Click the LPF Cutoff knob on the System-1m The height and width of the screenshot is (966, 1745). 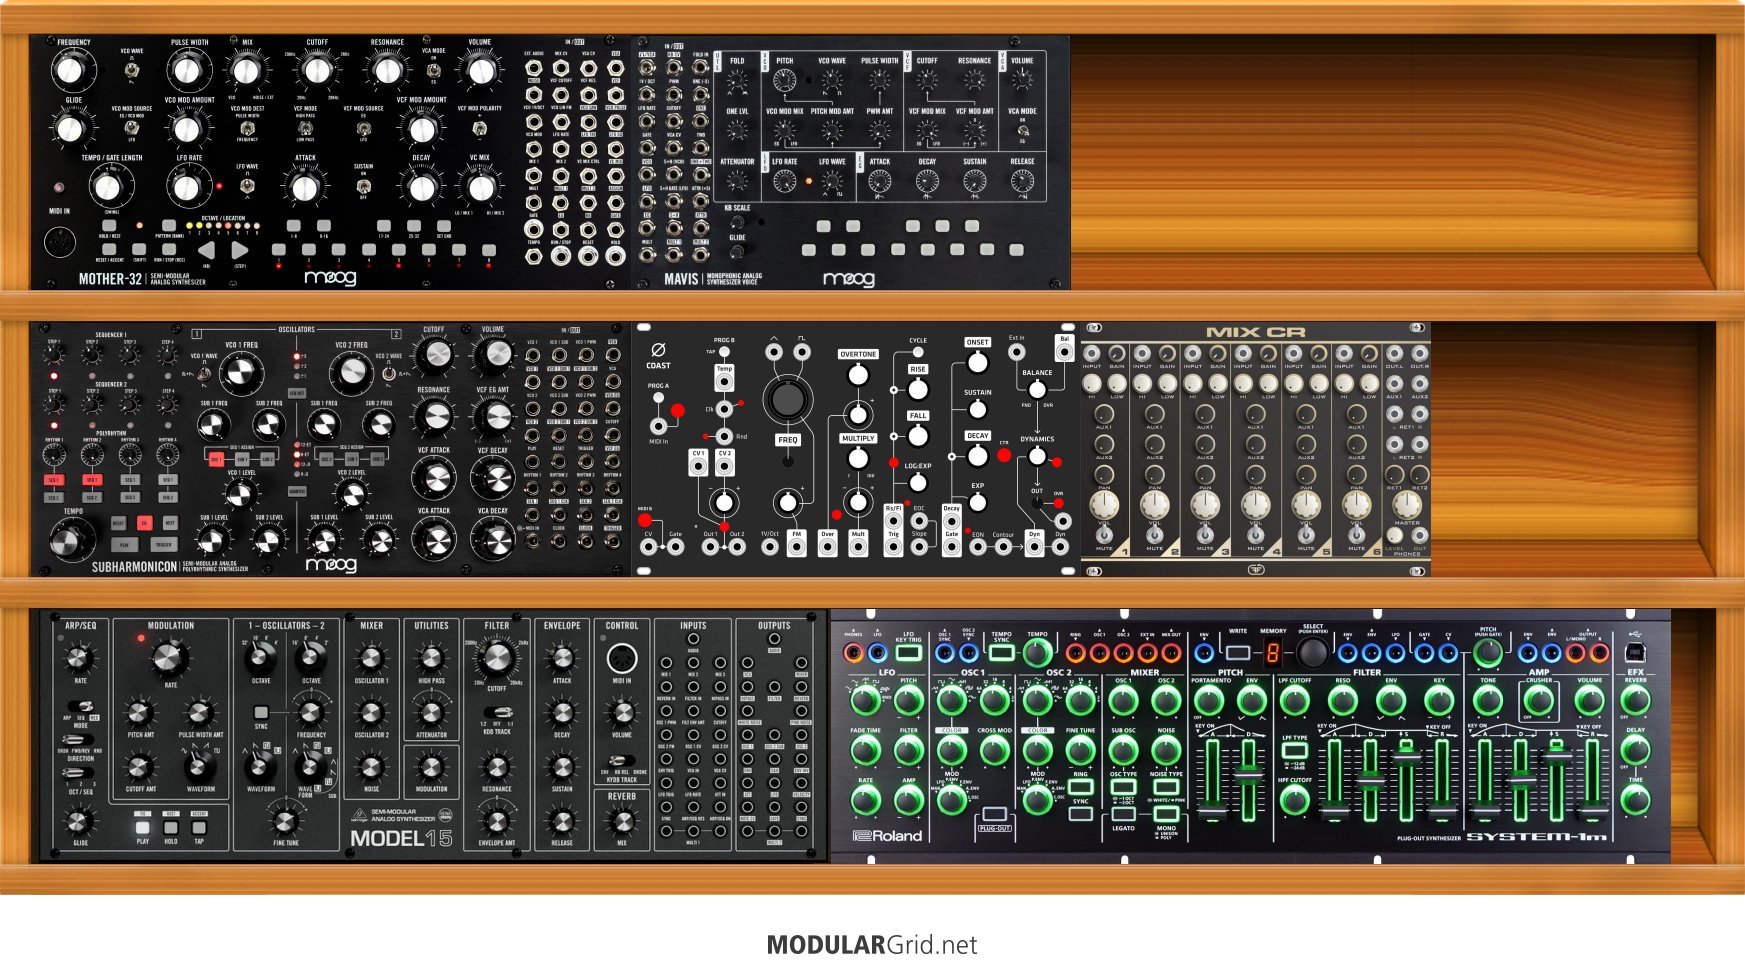1294,701
